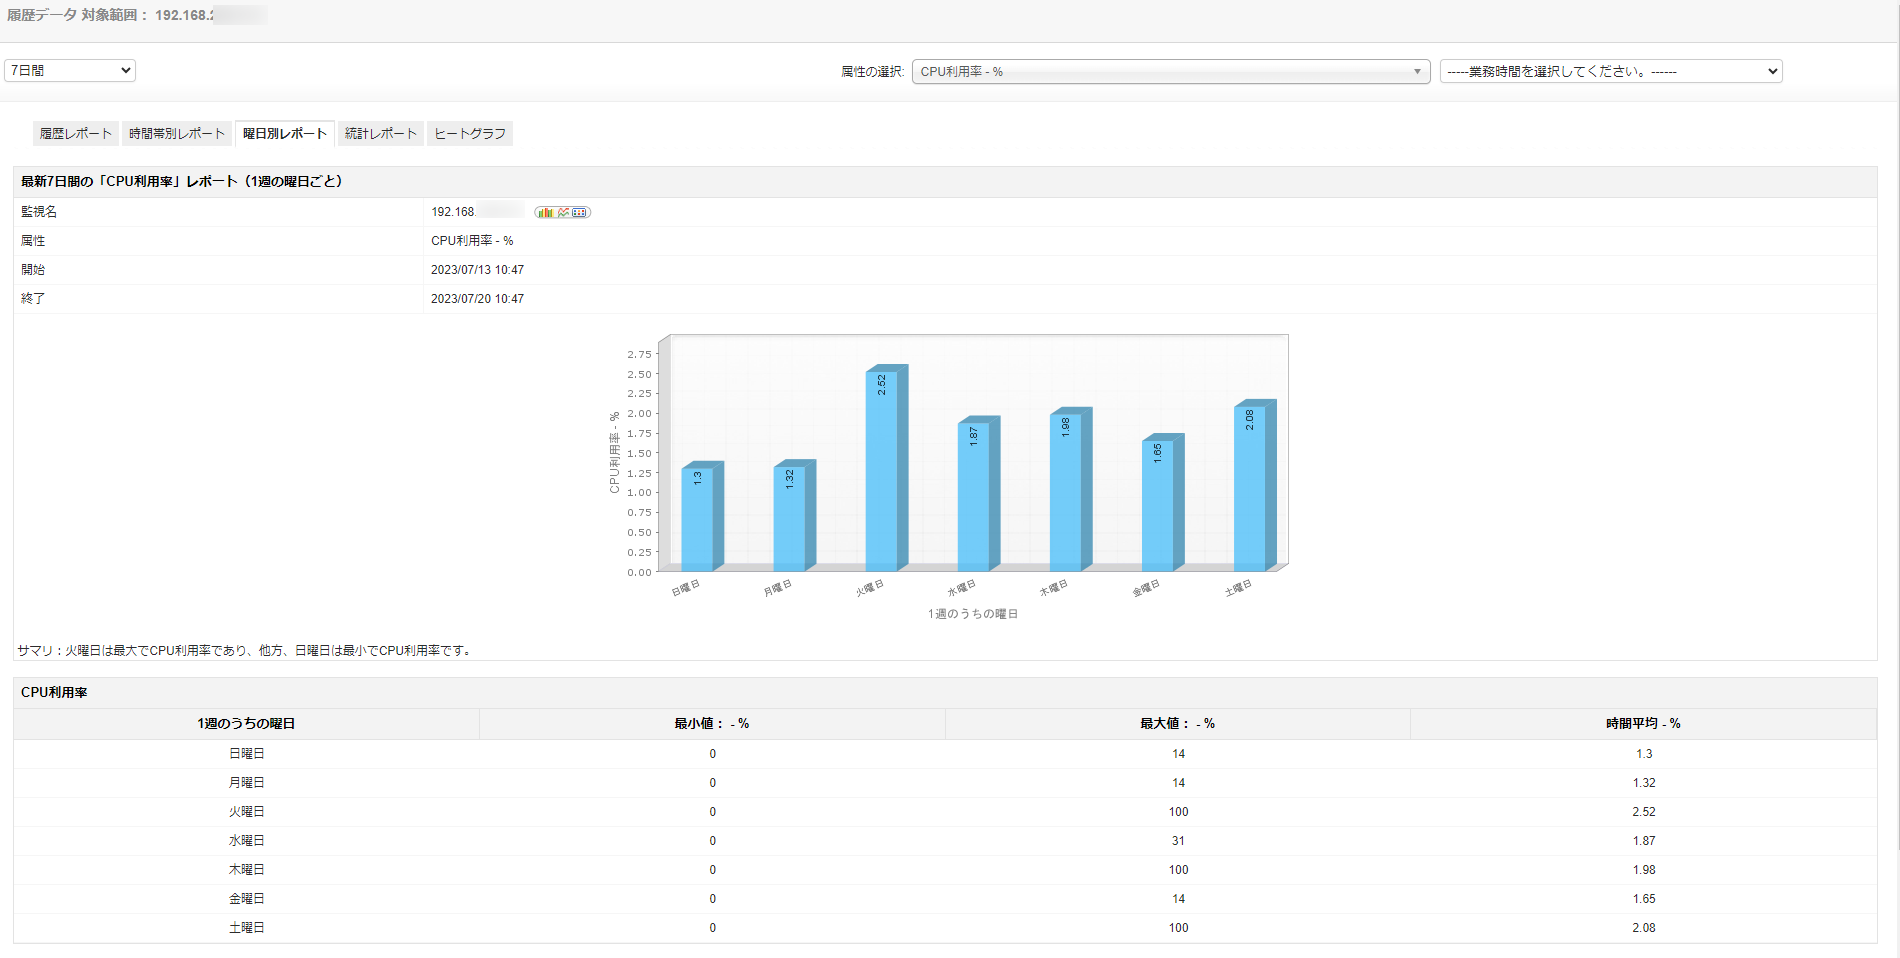Viewport: 1900px width, 958px height.
Task: Go to the 統計レポート tab
Action: 381,133
